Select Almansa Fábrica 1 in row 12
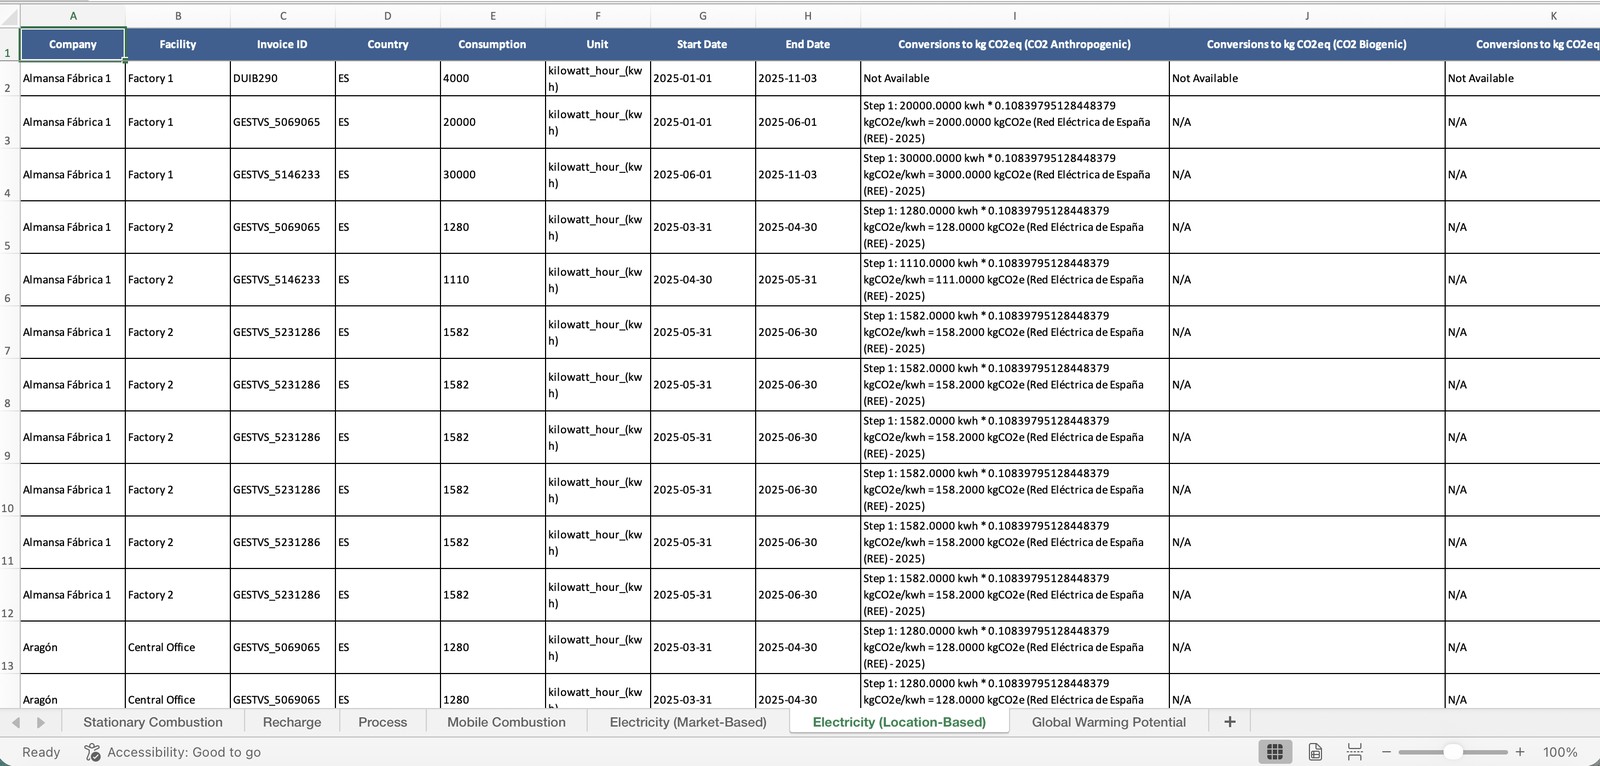 click(73, 594)
